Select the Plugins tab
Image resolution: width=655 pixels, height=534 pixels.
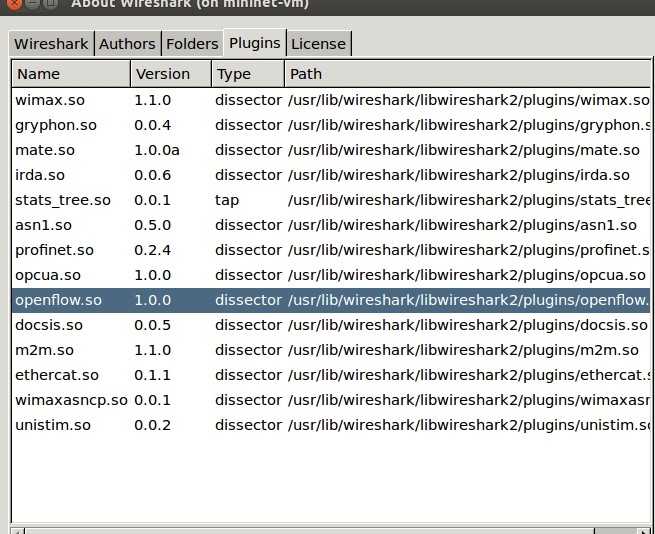pyautogui.click(x=255, y=43)
